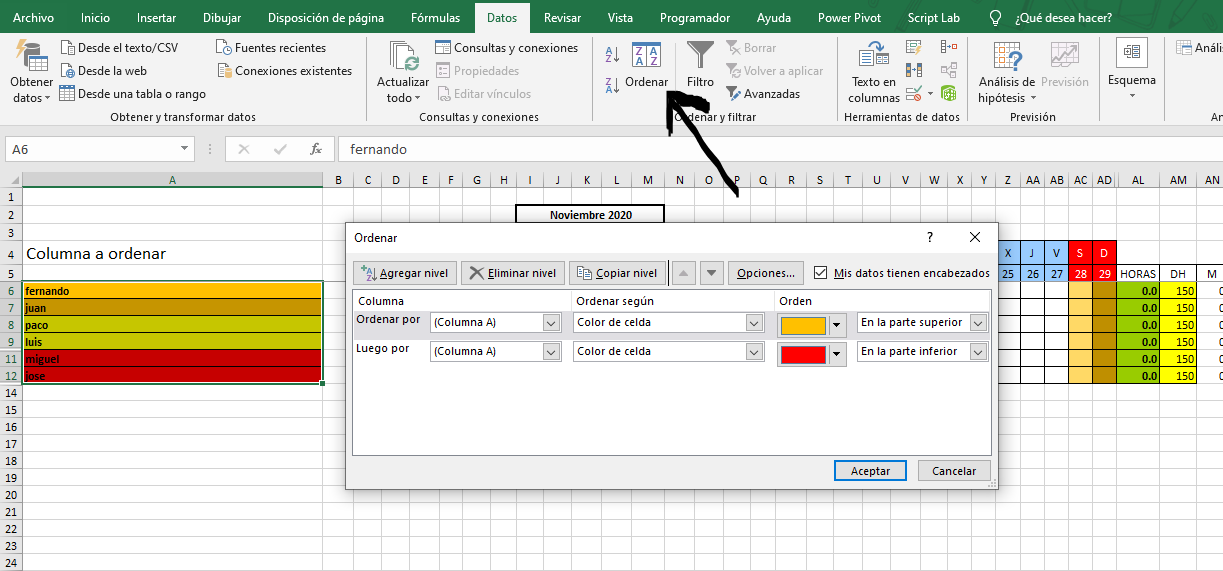Screen dimensions: 1223x571
Task: Open the Power Pivot data model icon
Action: [x=949, y=94]
